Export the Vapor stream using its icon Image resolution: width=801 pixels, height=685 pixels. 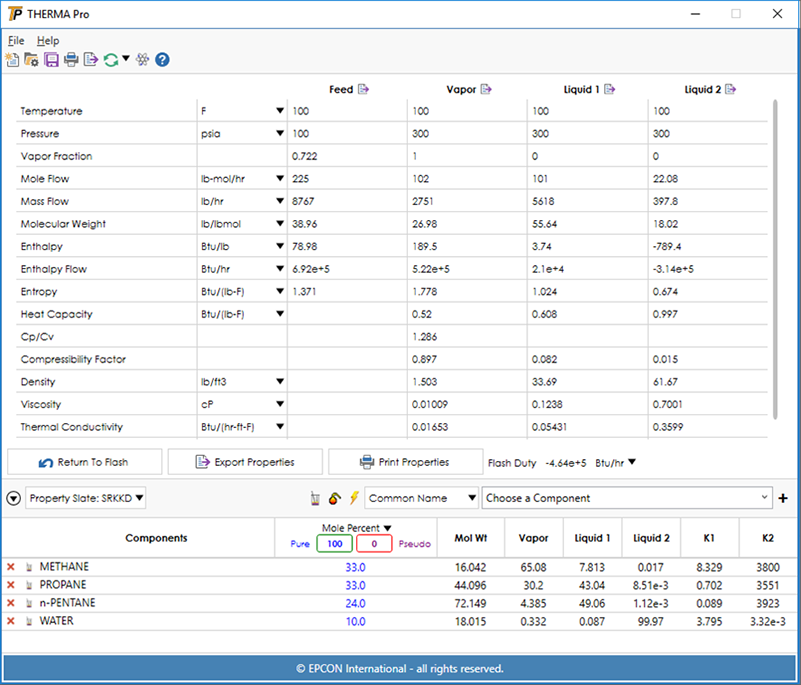click(x=486, y=89)
